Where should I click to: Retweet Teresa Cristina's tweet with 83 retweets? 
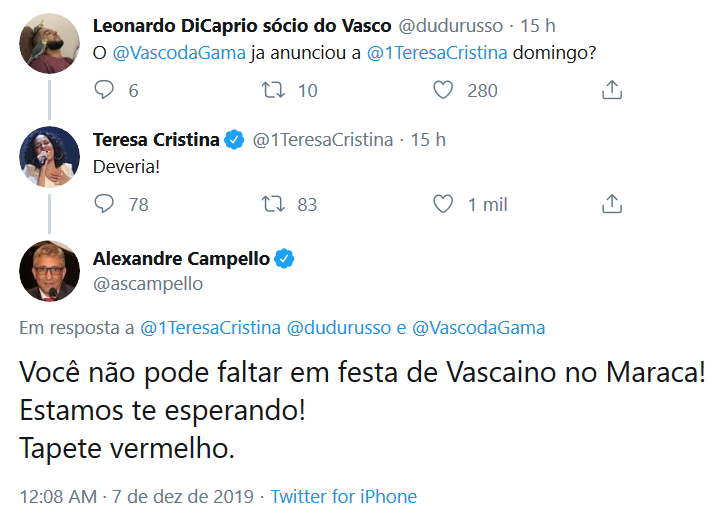(274, 204)
